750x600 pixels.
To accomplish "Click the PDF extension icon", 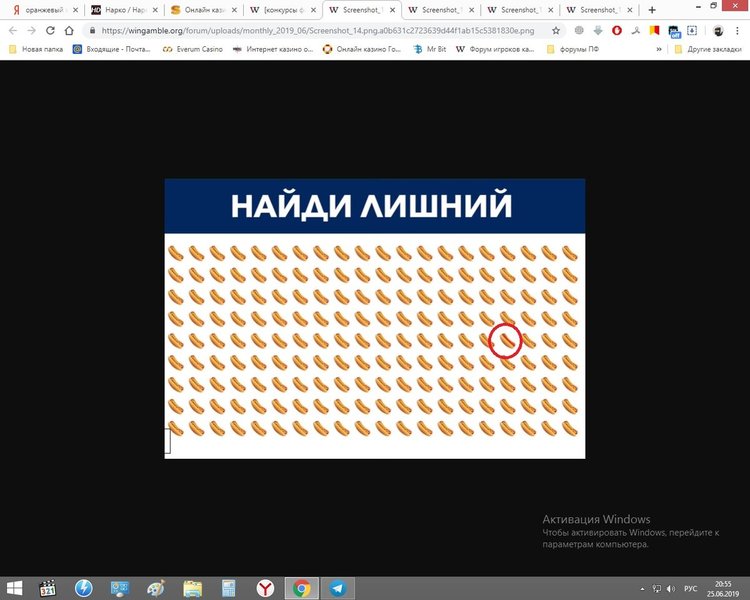I will pyautogui.click(x=636, y=31).
